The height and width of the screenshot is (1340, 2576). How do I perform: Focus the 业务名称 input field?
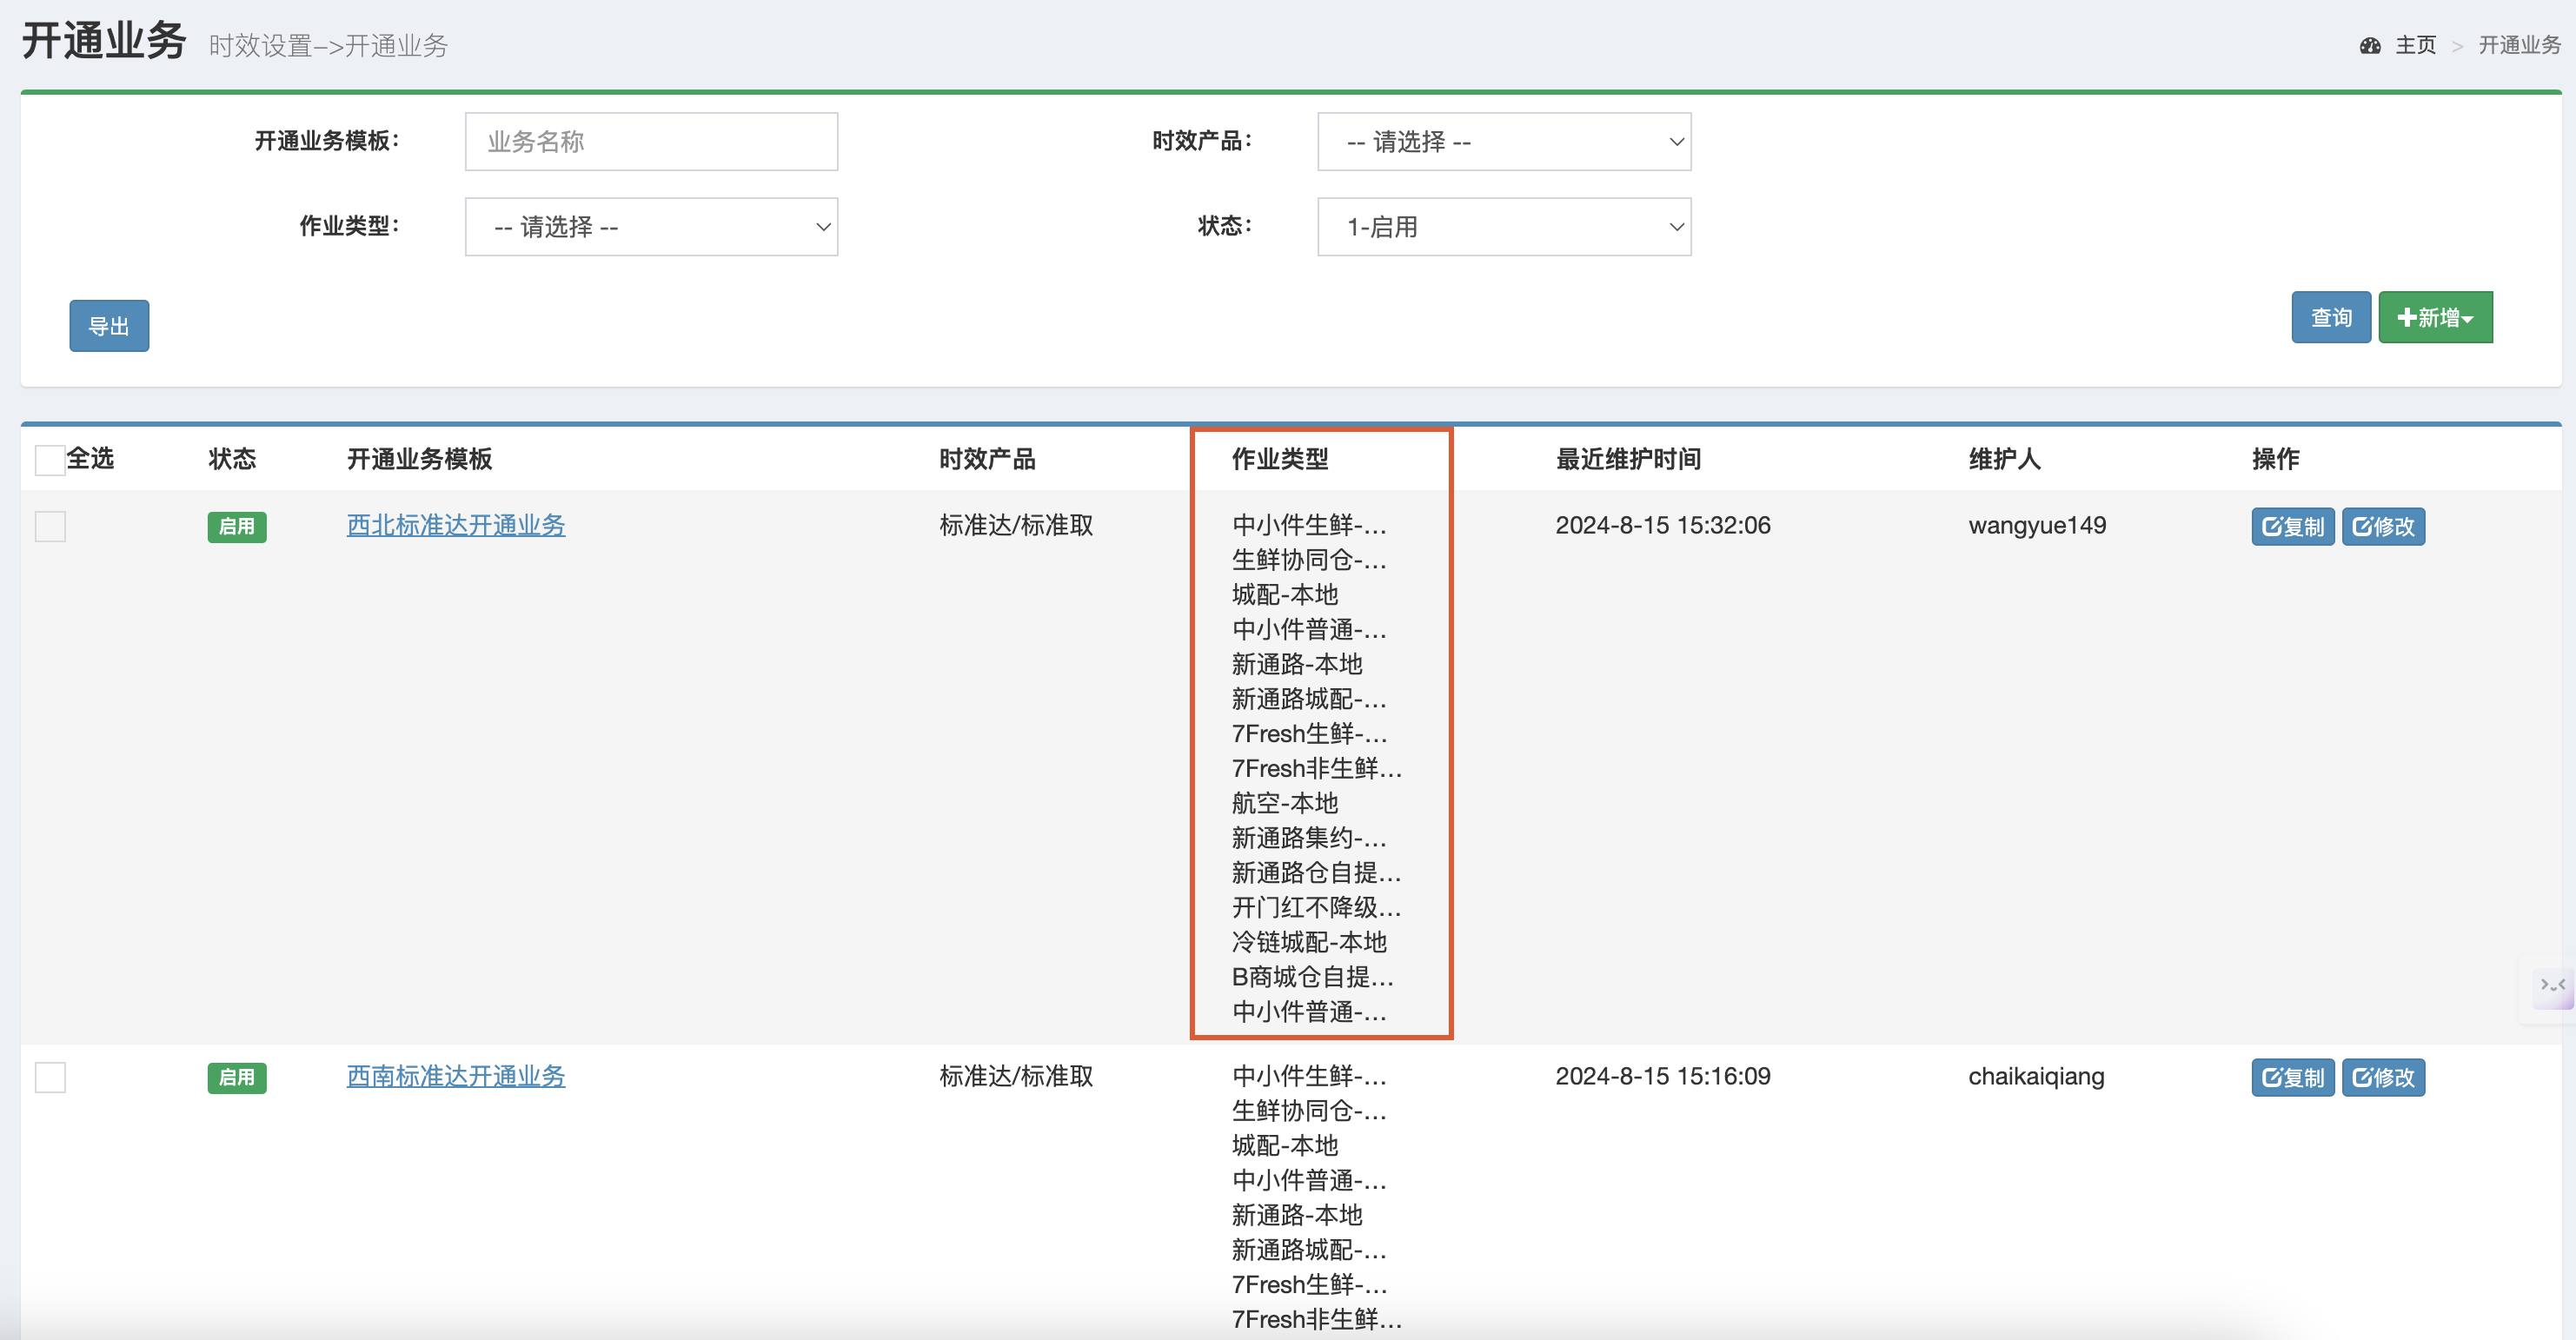coord(651,142)
